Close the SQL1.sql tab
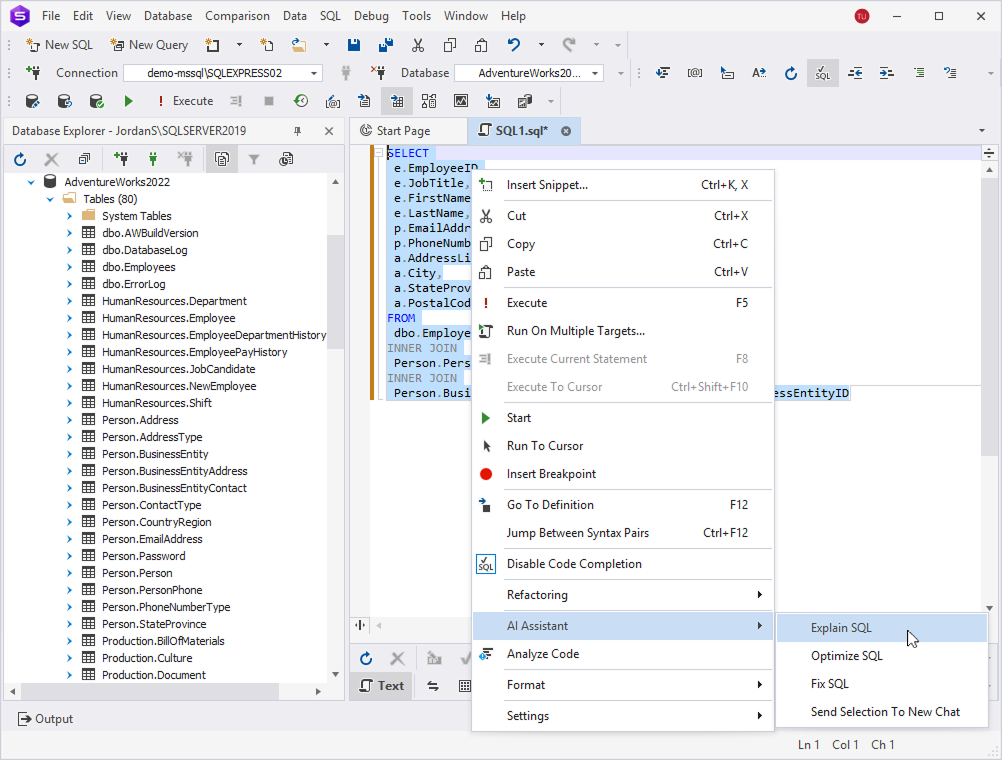1002x760 pixels. (x=566, y=131)
